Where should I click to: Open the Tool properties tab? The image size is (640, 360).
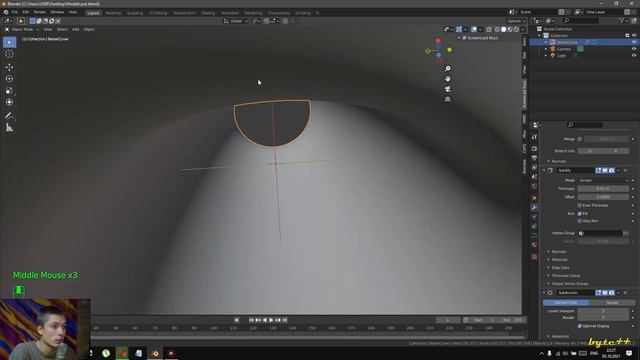point(534,137)
